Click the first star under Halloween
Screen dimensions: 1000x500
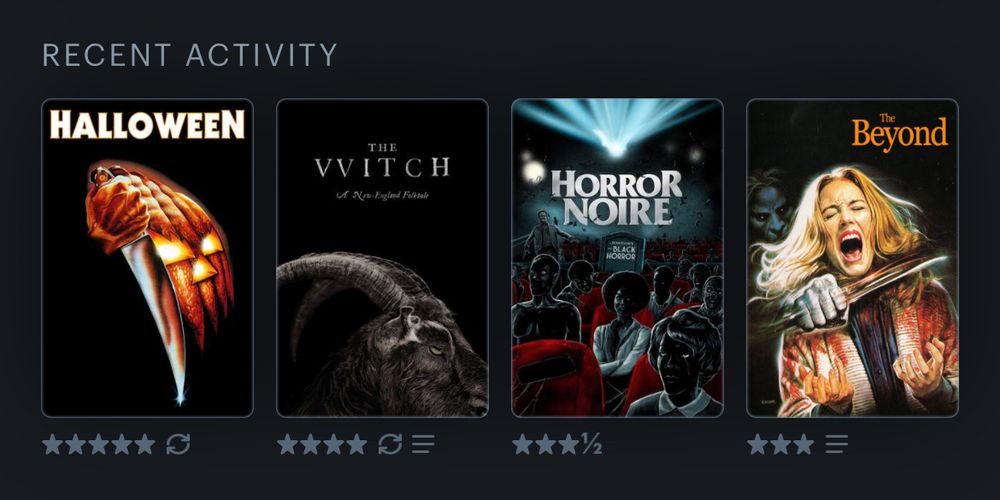coord(52,444)
